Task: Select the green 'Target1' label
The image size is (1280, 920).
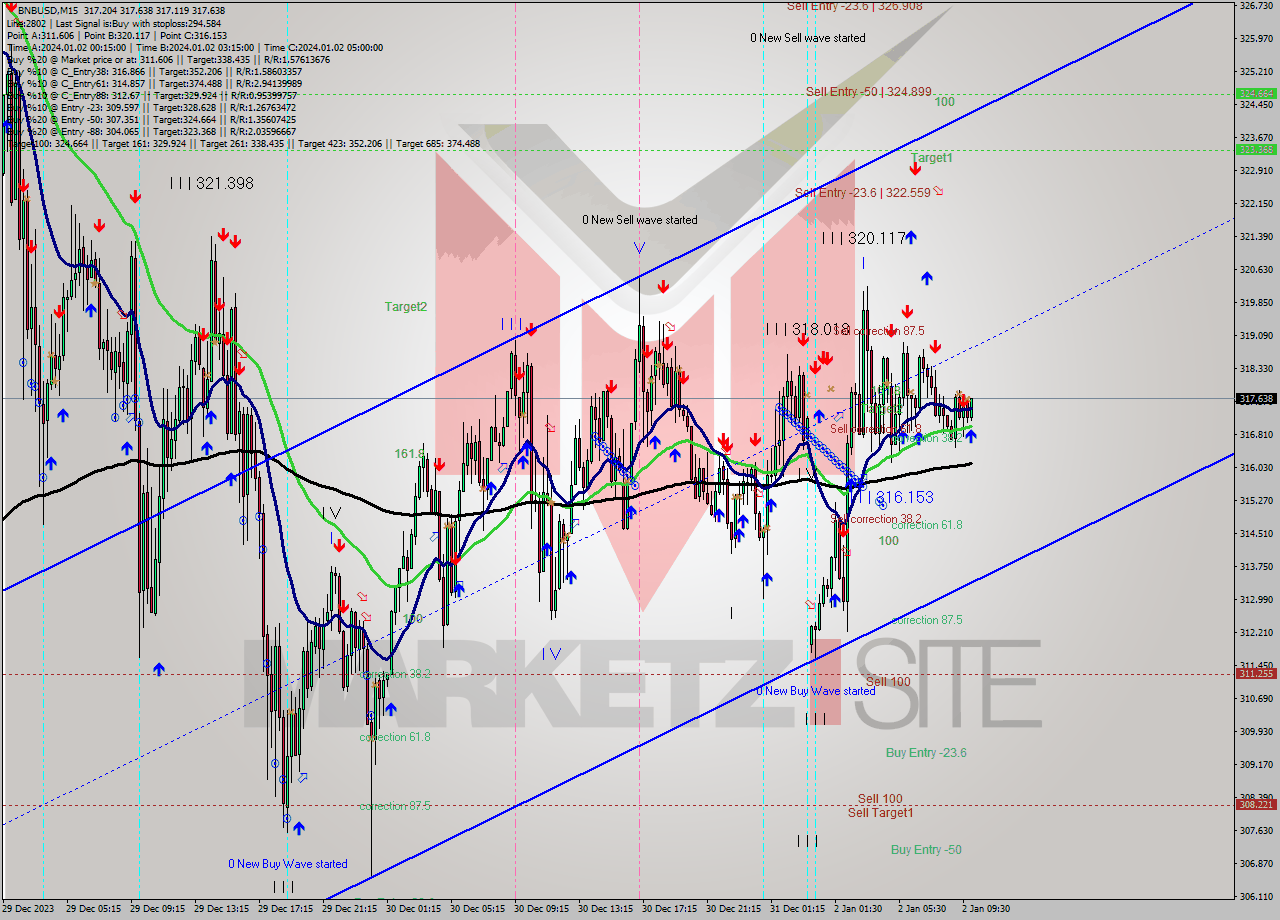Action: [931, 158]
